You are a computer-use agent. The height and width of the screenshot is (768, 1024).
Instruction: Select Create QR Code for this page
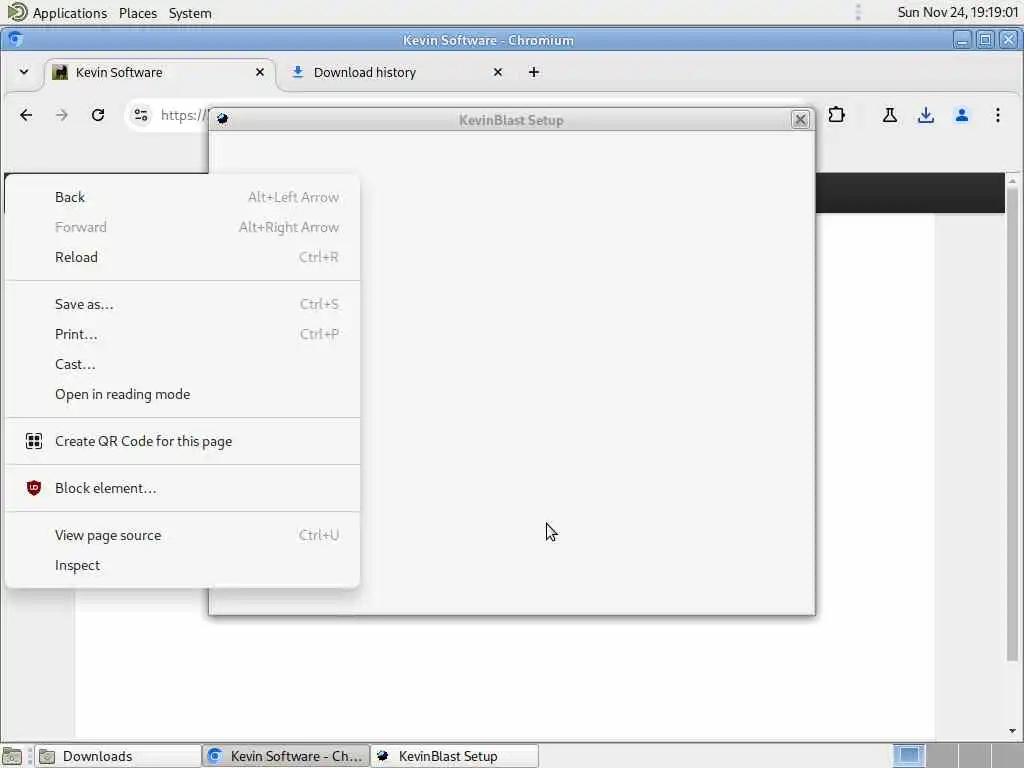point(182,441)
